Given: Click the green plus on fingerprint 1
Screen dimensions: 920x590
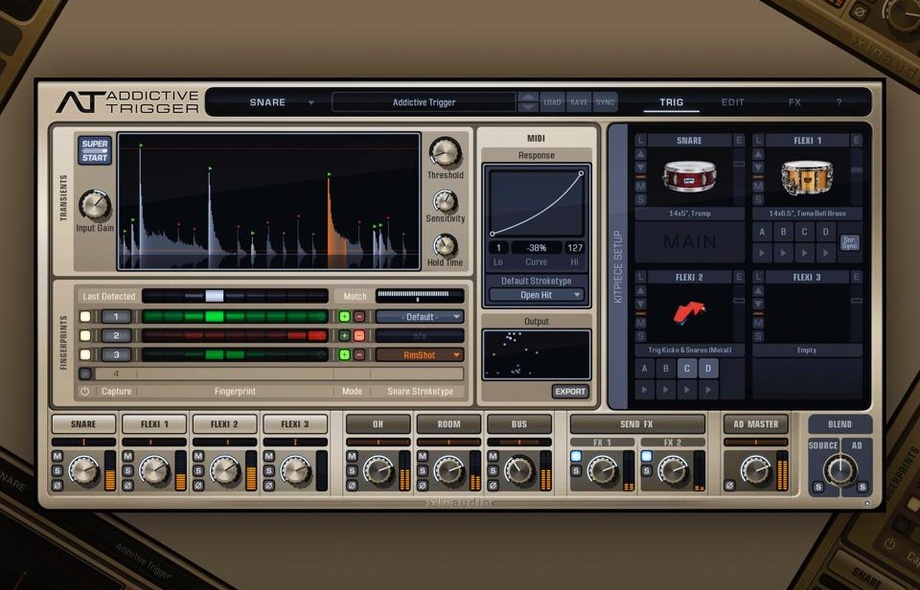Looking at the screenshot, I should [x=345, y=317].
